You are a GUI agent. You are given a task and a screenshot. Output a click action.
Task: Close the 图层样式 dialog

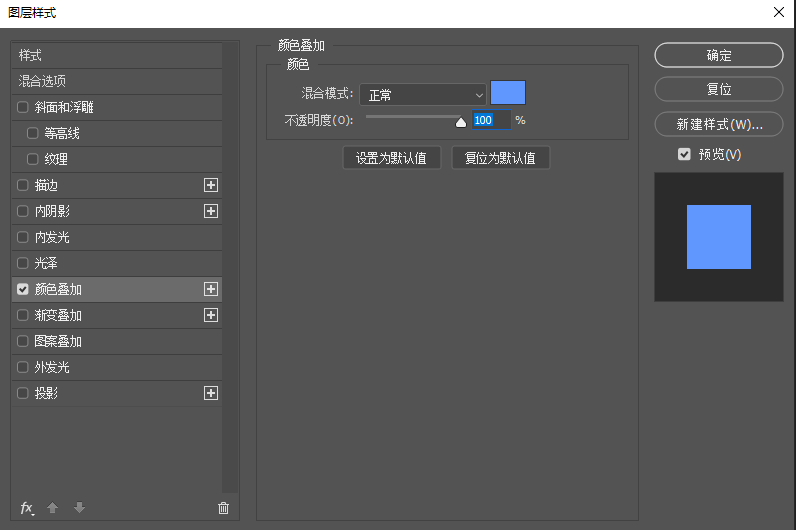pos(779,12)
